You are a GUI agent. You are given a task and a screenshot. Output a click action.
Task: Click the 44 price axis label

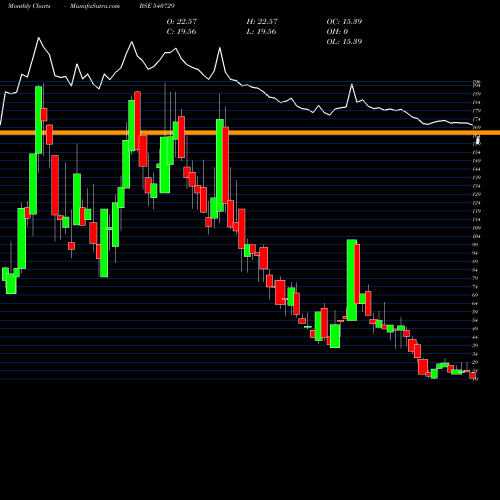tap(475, 337)
